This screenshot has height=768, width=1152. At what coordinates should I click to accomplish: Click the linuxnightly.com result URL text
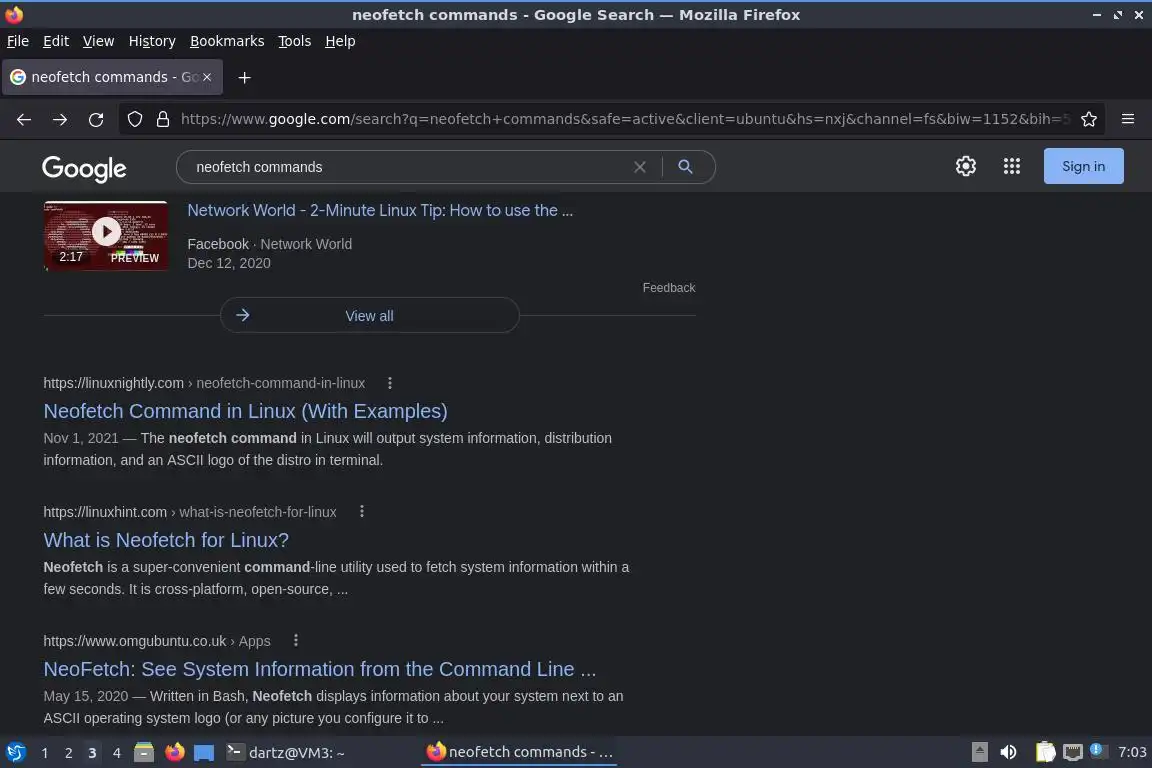point(204,383)
